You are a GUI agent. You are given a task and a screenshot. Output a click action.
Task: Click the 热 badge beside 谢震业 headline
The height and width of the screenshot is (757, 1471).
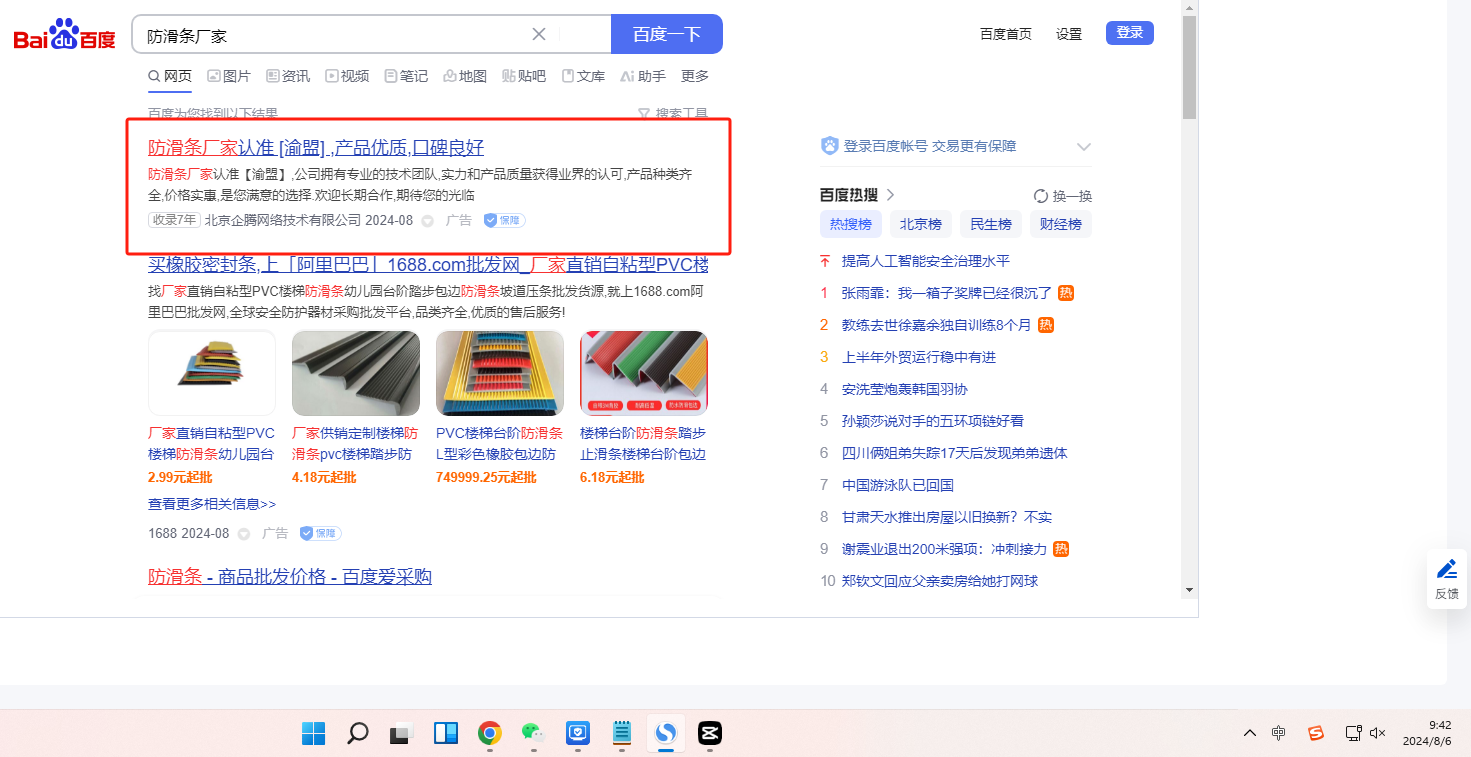click(x=1061, y=549)
